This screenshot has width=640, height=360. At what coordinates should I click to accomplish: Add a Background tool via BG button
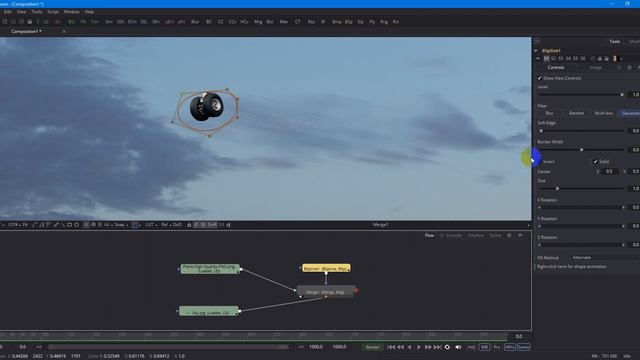[72, 22]
